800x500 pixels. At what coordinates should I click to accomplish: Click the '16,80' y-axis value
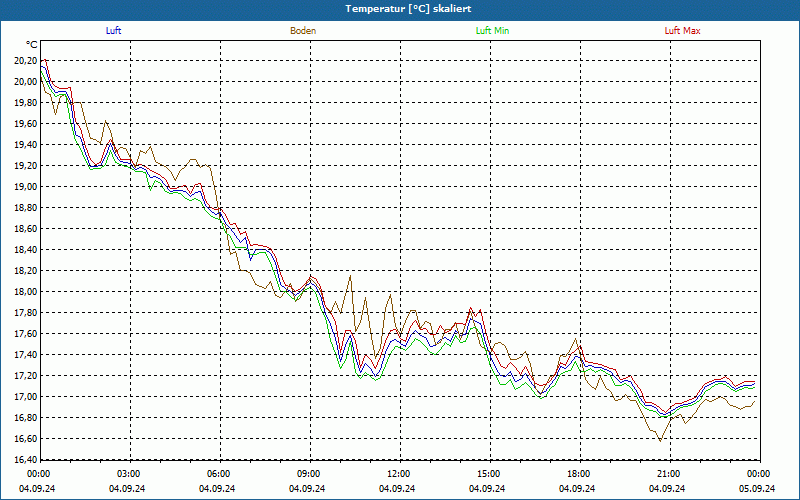(x=26, y=418)
